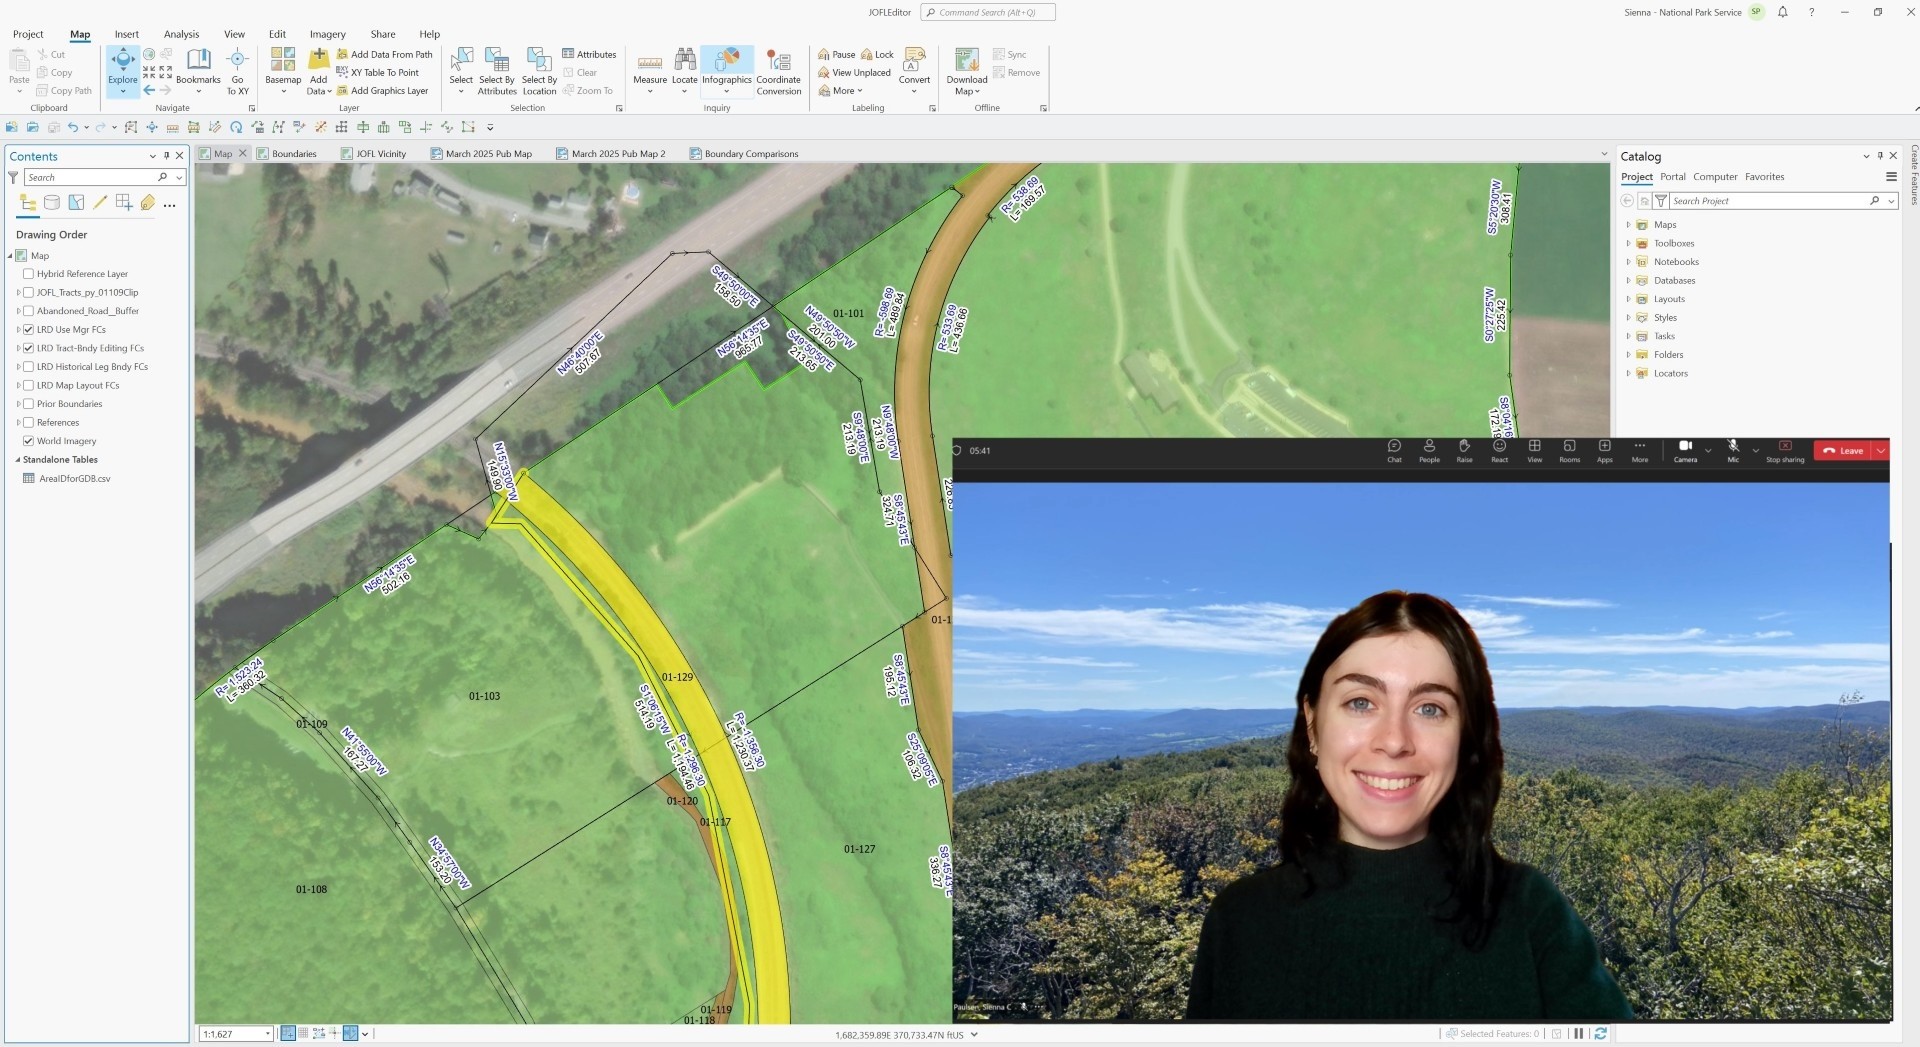Click the Command Search box
1920x1047 pixels.
987,12
